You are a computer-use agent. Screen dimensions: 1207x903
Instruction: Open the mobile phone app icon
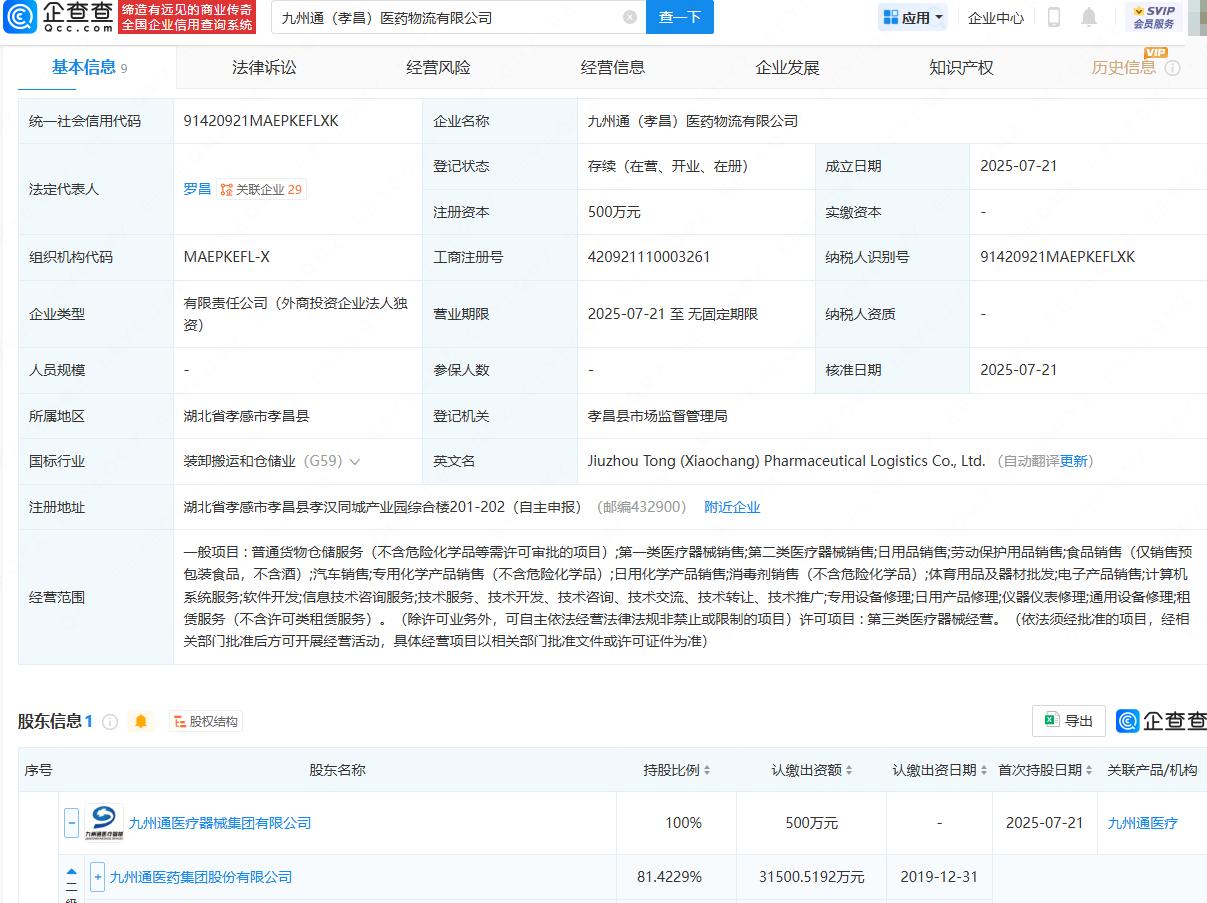[1053, 17]
